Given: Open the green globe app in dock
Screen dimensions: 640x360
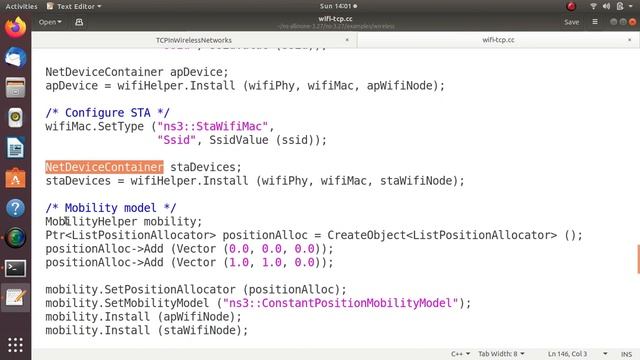Looking at the screenshot, I should click(x=16, y=238).
